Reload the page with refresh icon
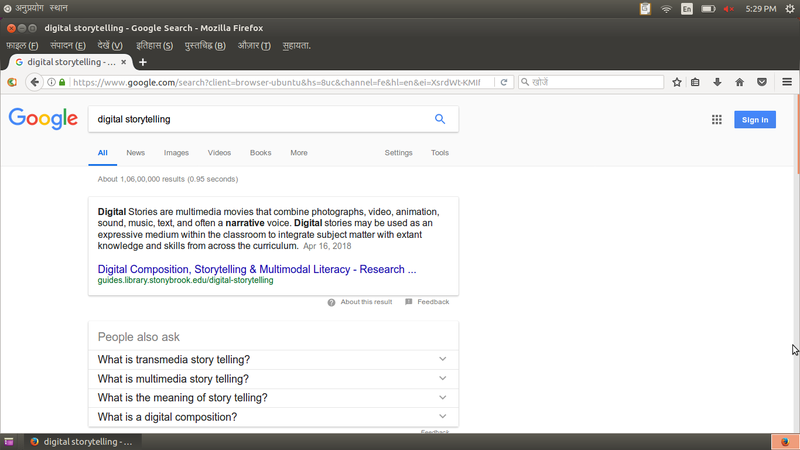Viewport: 800px width, 450px height. [504, 82]
